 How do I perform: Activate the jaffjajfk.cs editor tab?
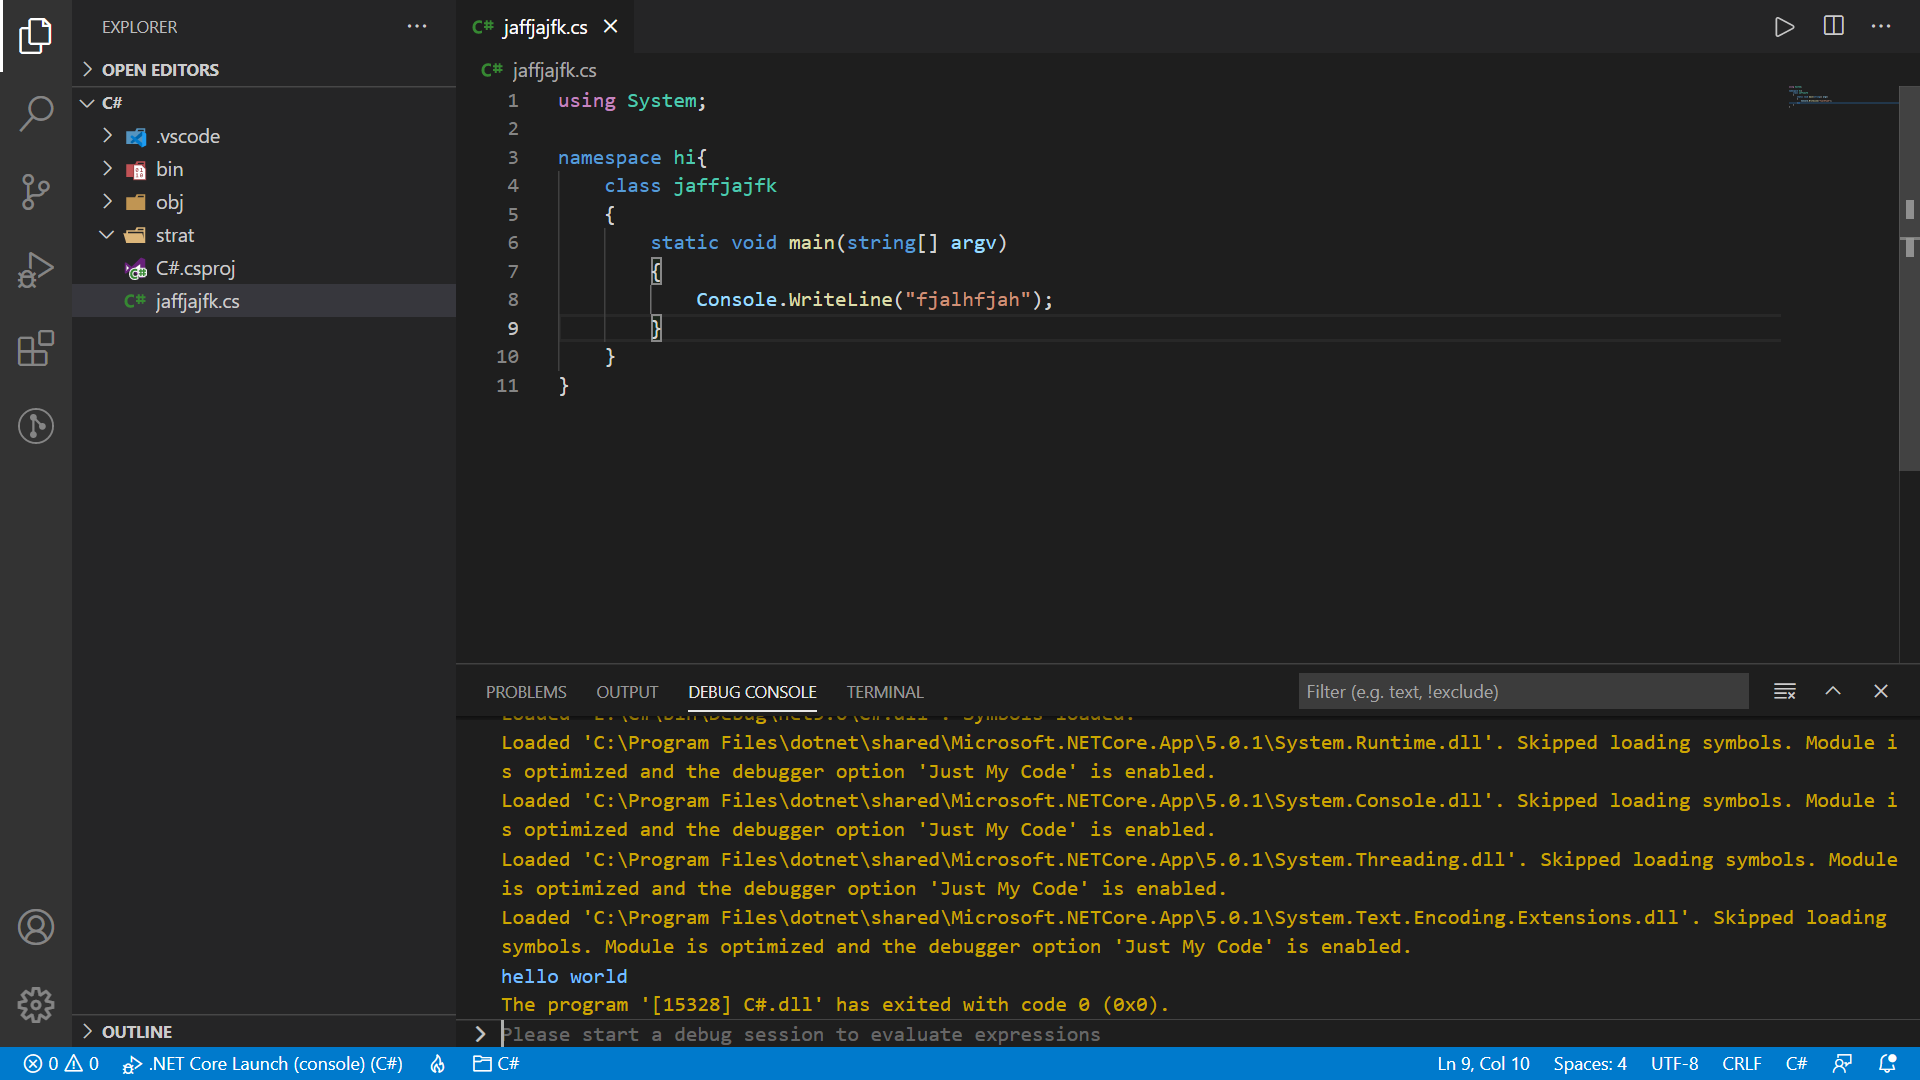(545, 27)
